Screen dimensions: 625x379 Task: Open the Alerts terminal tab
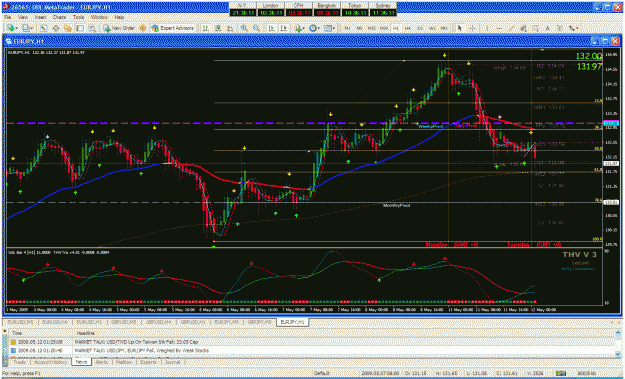pyautogui.click(x=102, y=362)
